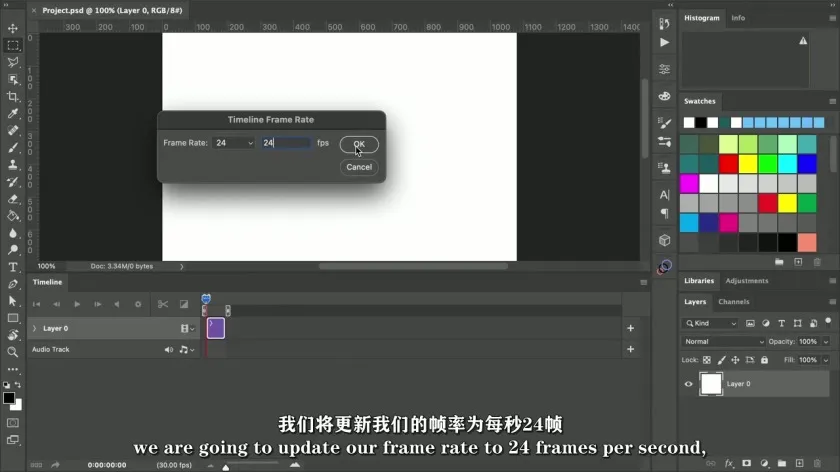
Task: Select the Type tool in the toolbar
Action: 13,267
